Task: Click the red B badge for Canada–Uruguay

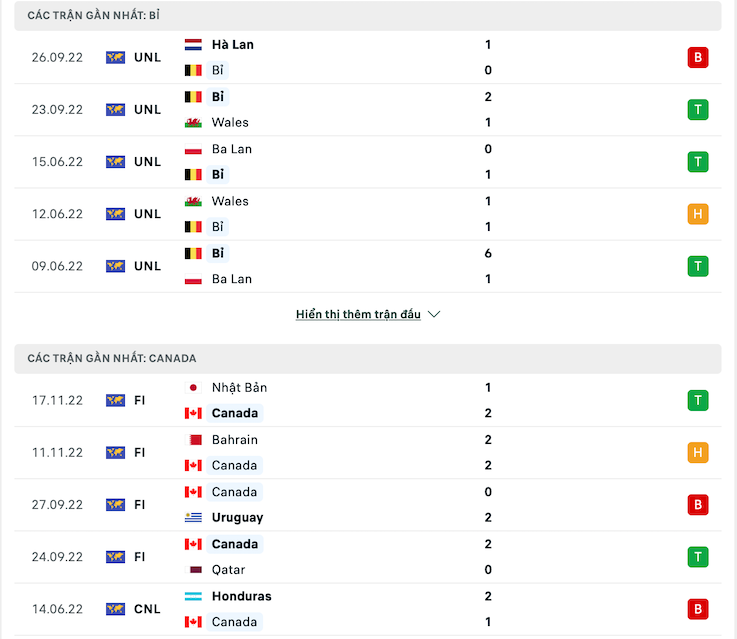Action: click(x=698, y=504)
